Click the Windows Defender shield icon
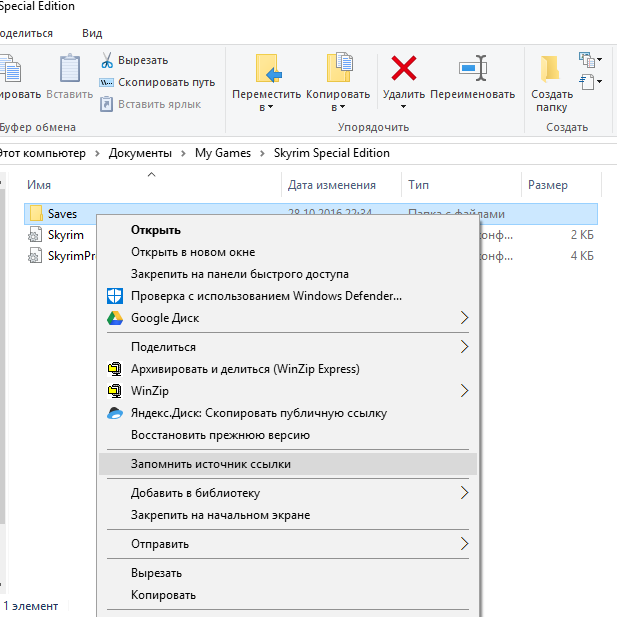 click(115, 296)
